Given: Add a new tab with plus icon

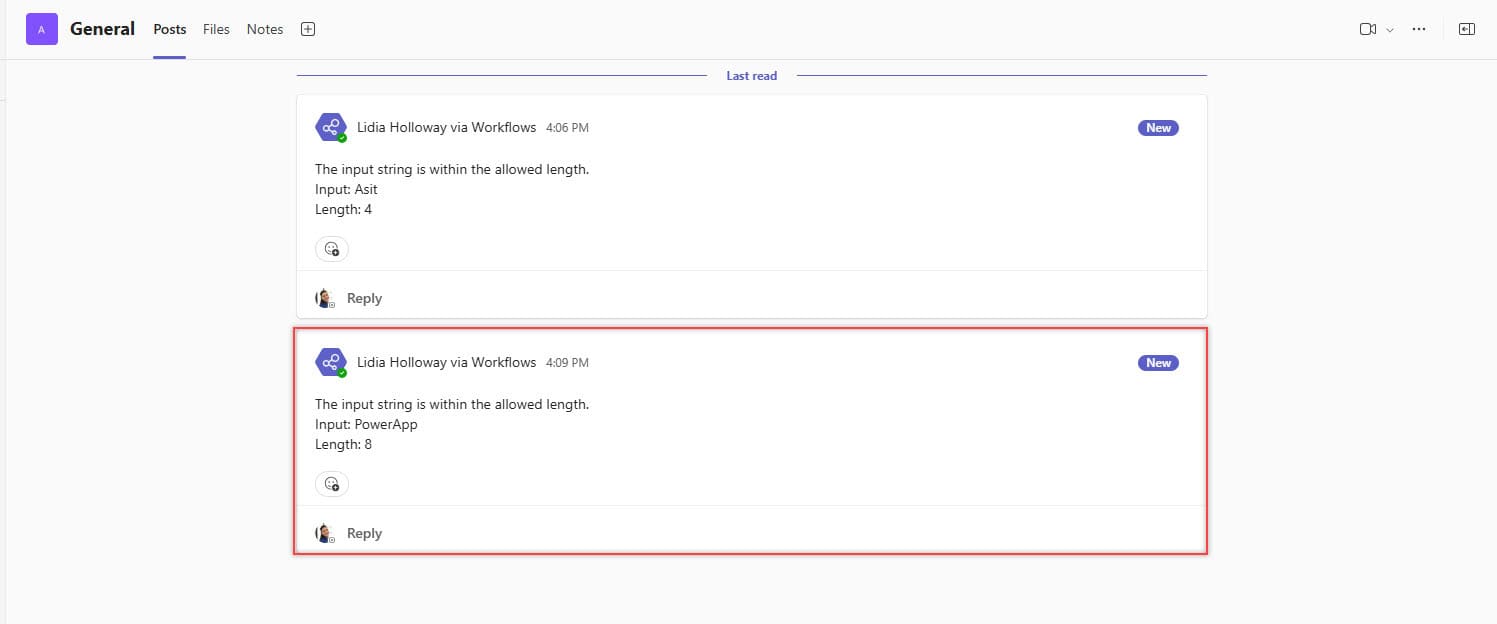Looking at the screenshot, I should [308, 29].
